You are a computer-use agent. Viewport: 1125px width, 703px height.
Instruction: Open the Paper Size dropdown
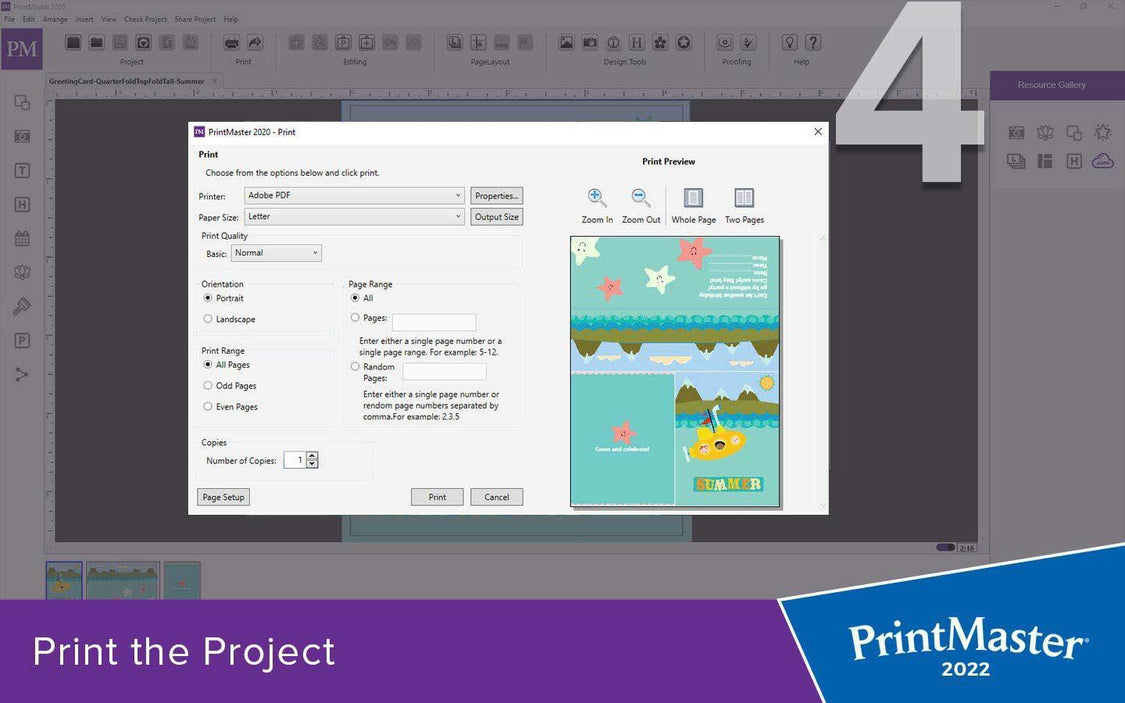(456, 216)
